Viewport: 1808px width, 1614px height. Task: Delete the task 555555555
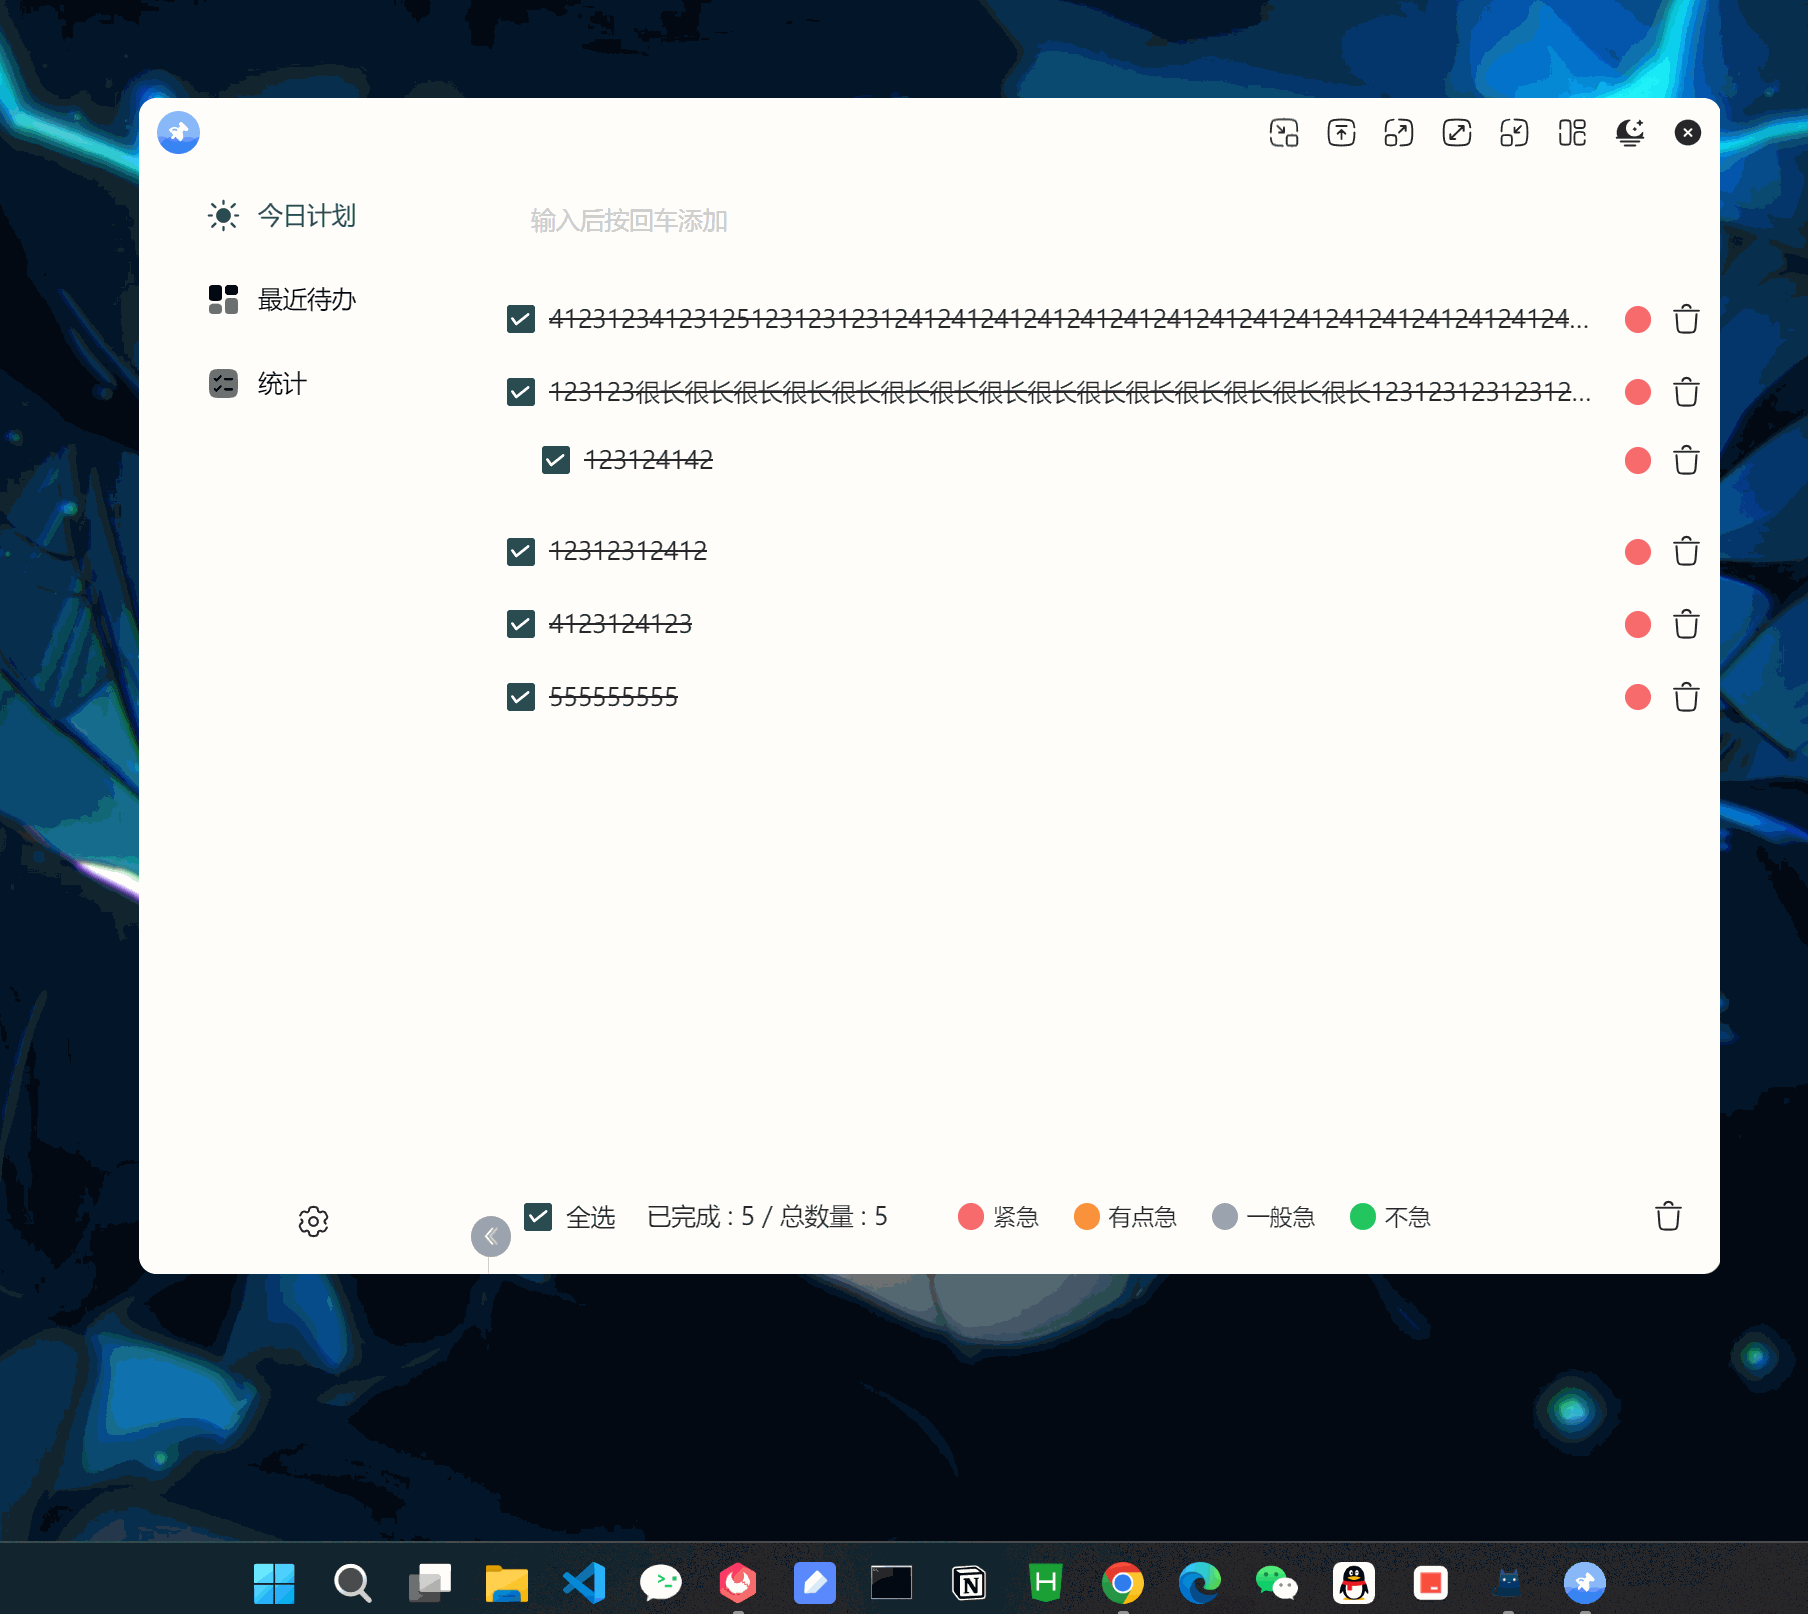click(1686, 697)
